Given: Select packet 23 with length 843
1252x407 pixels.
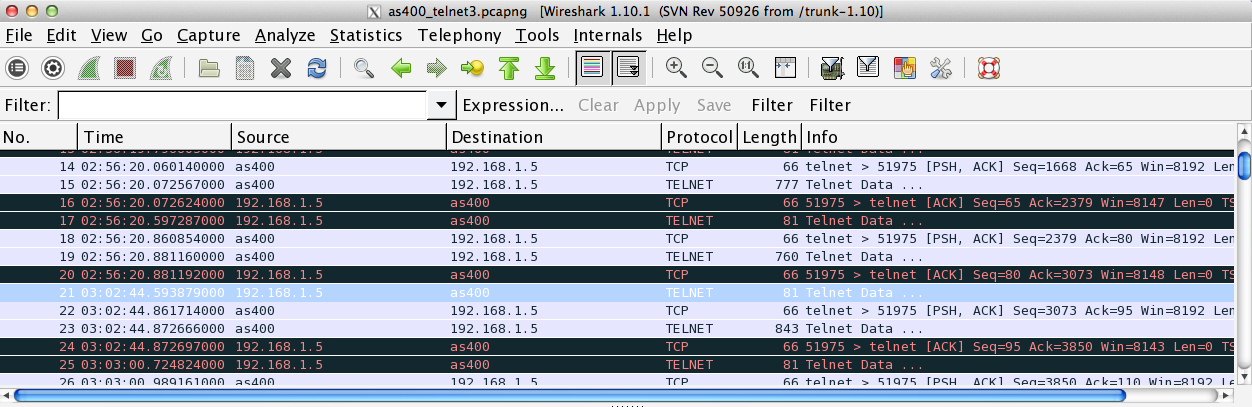Looking at the screenshot, I should [x=617, y=328].
